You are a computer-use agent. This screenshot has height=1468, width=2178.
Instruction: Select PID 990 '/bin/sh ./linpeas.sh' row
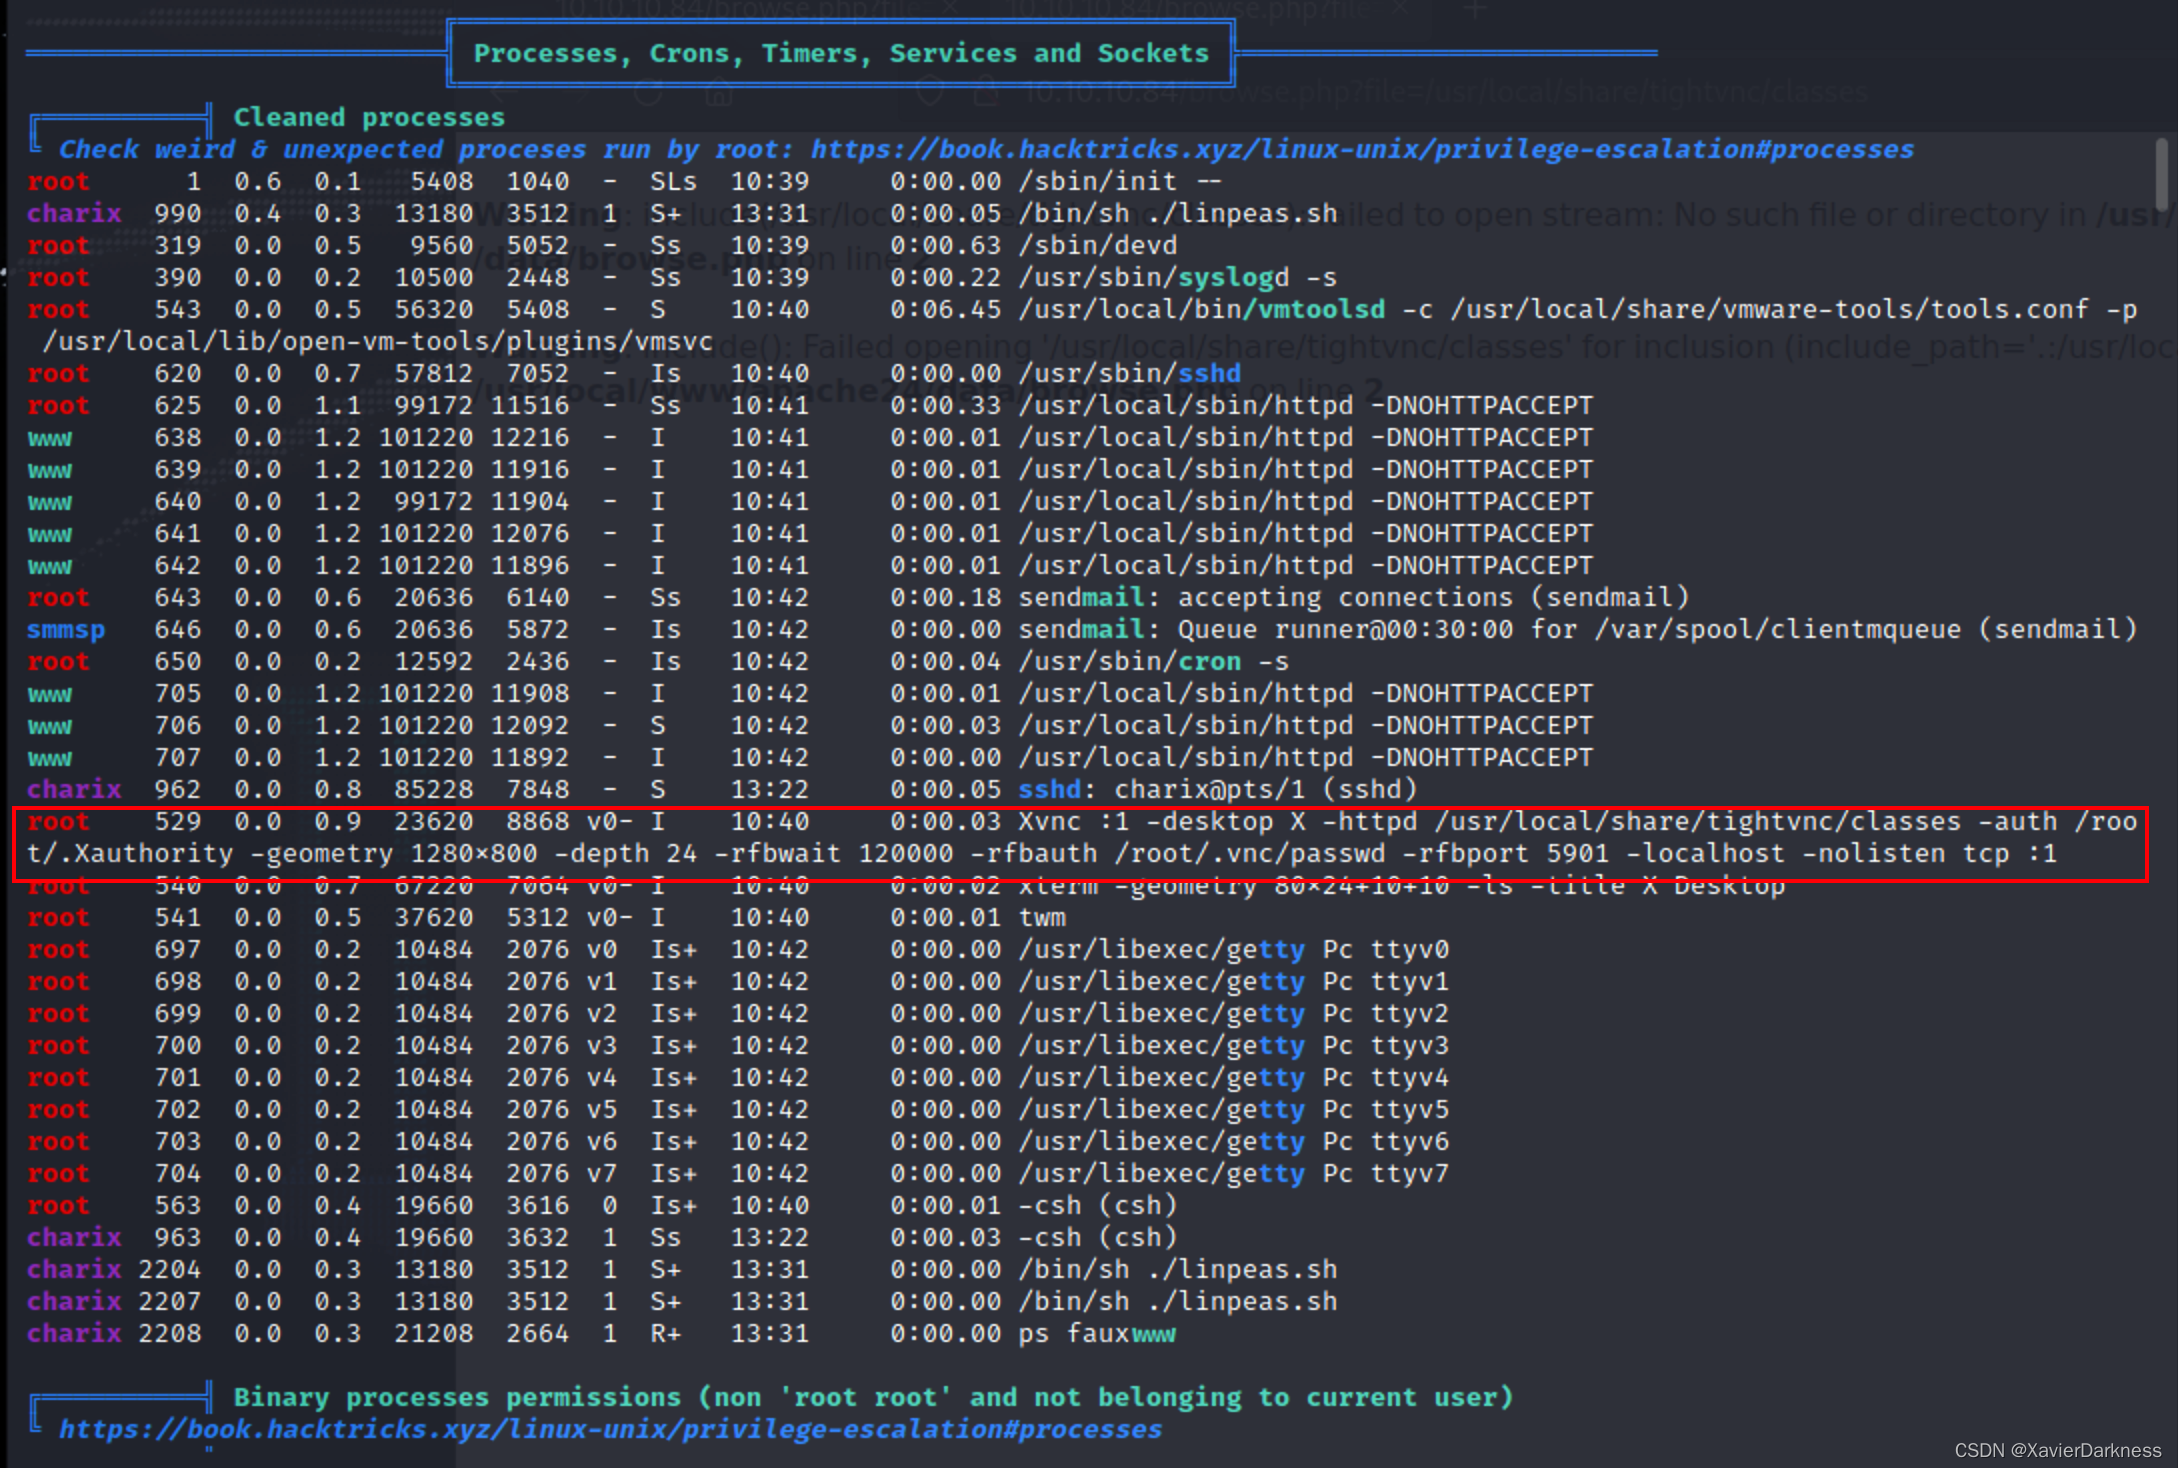coord(682,213)
